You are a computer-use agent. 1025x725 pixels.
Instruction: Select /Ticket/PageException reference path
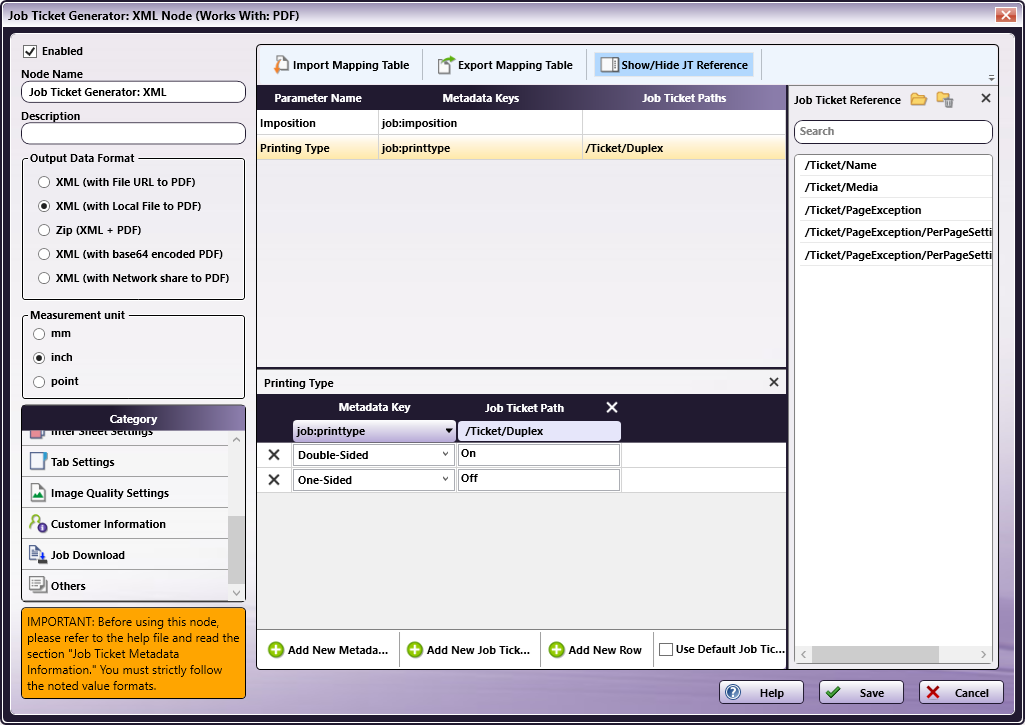point(894,210)
